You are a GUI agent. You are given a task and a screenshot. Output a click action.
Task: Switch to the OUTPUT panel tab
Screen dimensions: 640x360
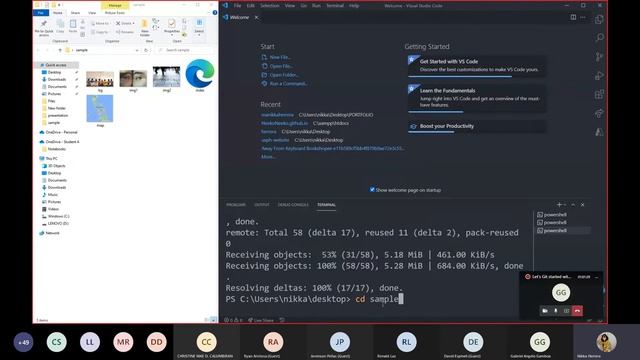pyautogui.click(x=262, y=204)
